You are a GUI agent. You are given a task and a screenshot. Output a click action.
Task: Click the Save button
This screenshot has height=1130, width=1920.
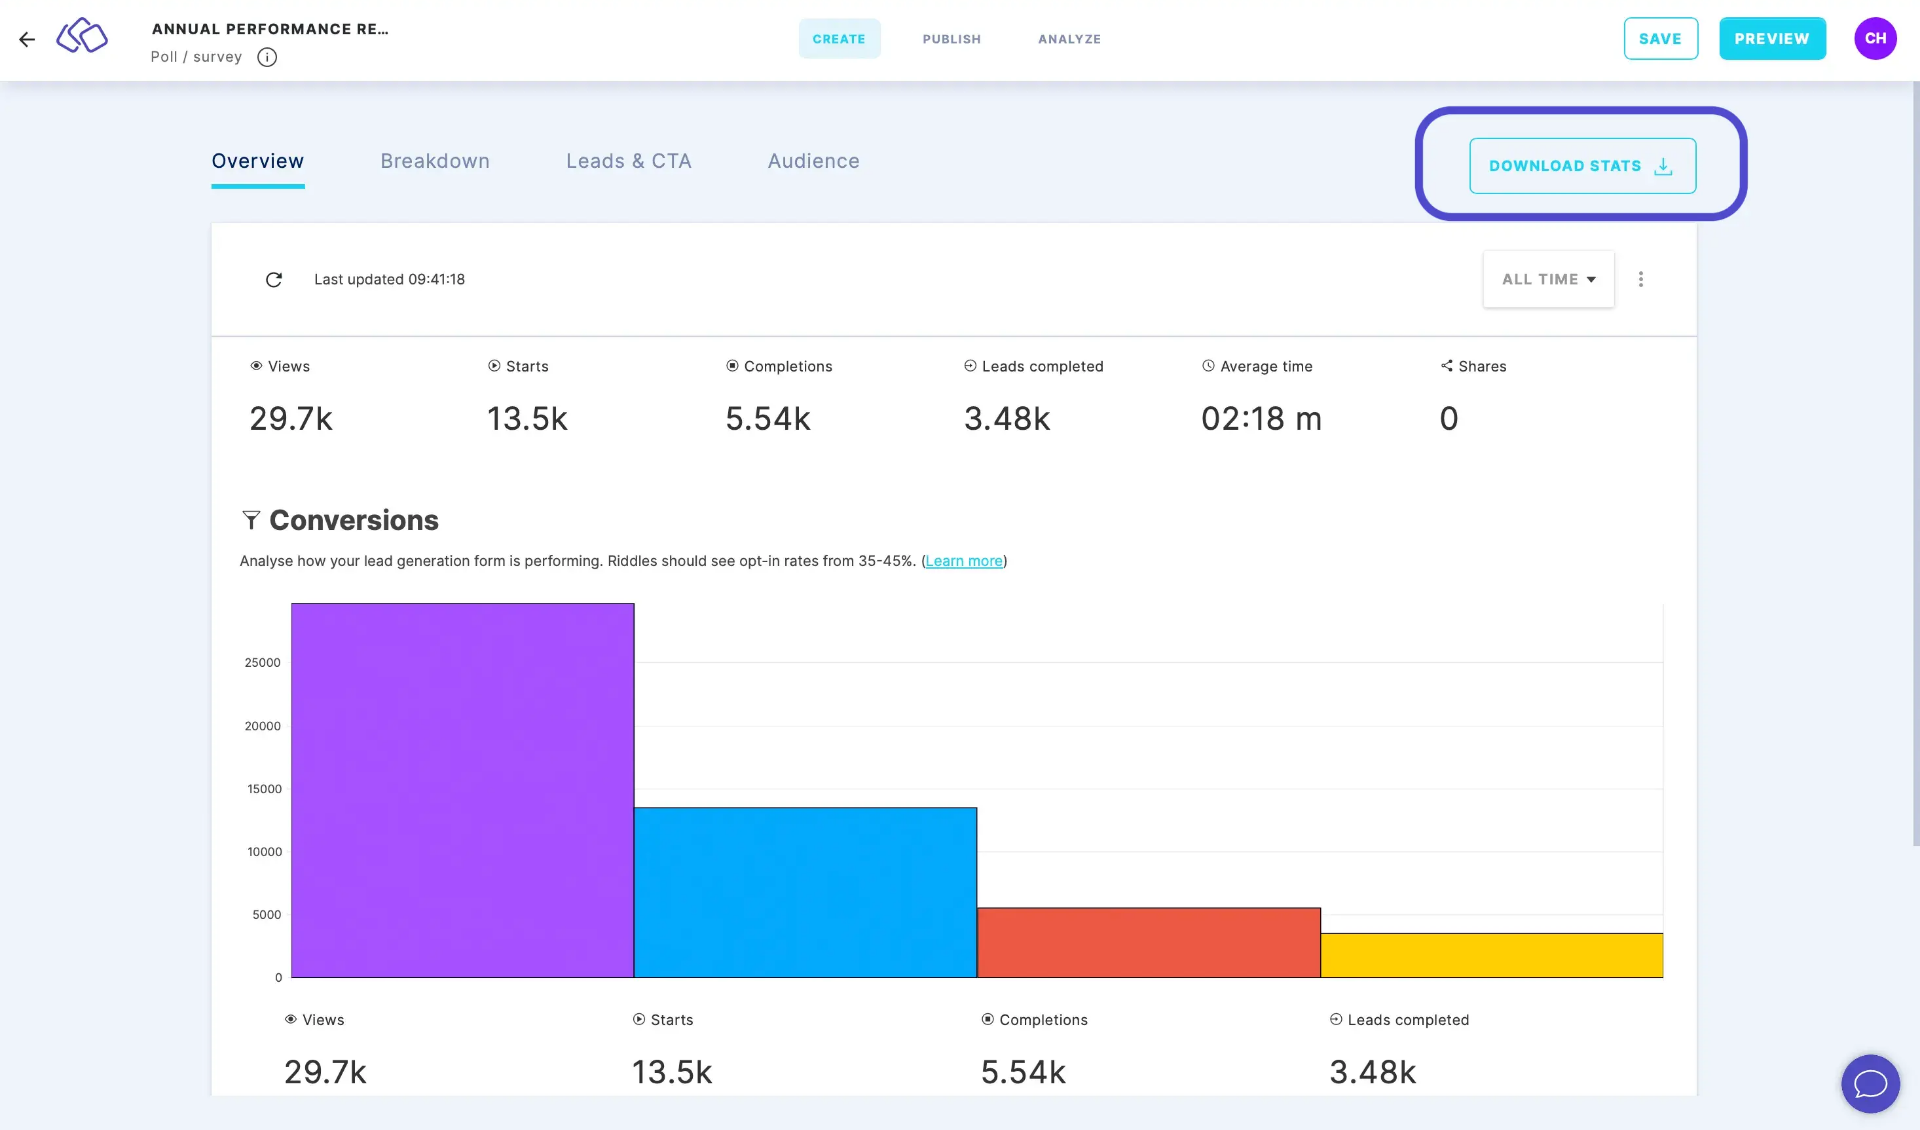pos(1660,39)
